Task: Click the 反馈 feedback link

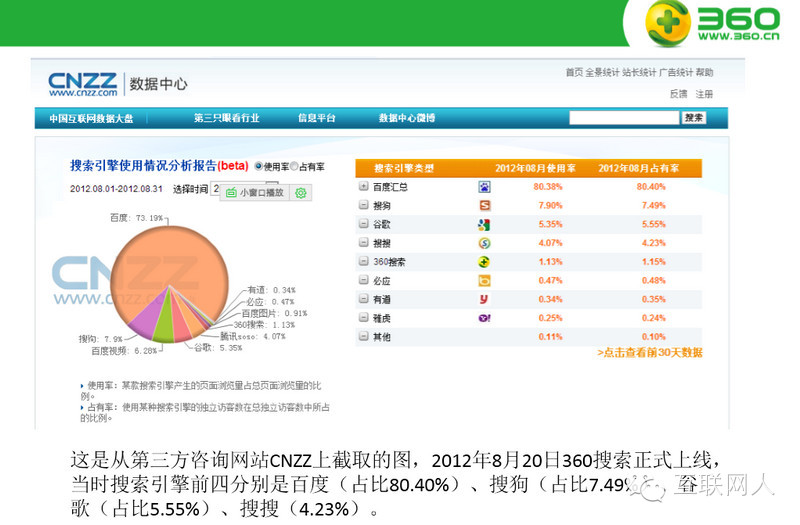Action: 679,94
